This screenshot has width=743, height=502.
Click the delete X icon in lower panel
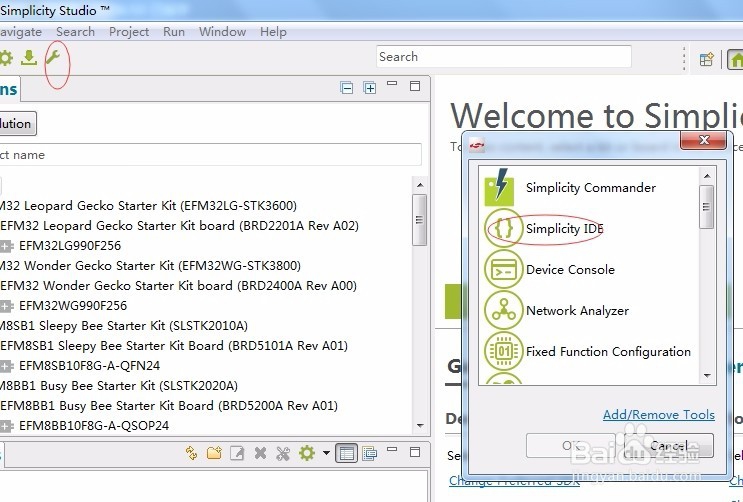coord(260,453)
